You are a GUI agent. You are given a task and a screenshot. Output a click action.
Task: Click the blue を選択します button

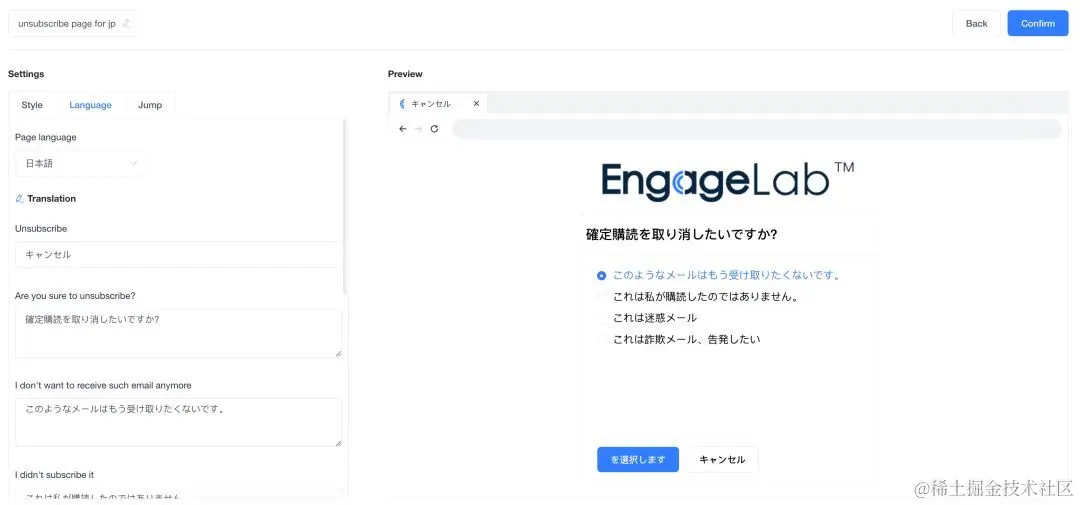(638, 460)
